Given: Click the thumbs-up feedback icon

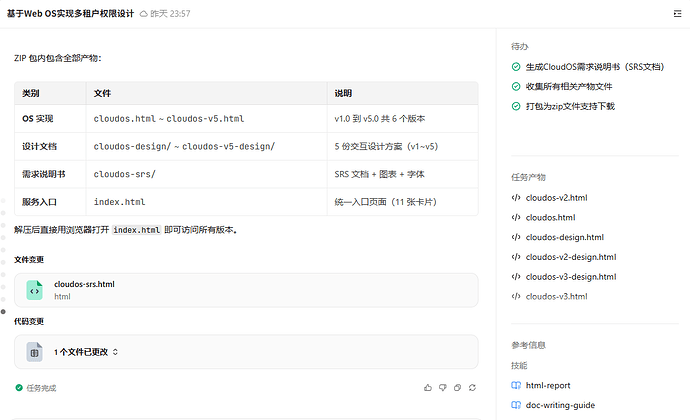Looking at the screenshot, I should click(x=428, y=387).
